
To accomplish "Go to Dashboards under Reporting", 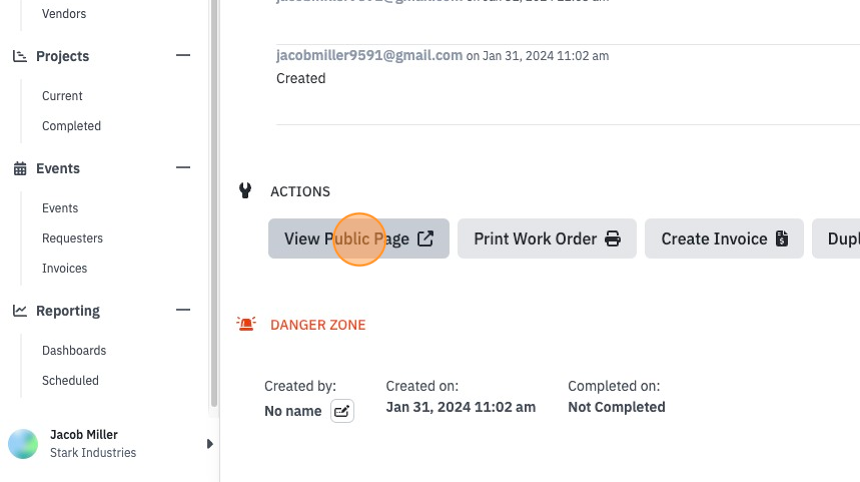I will (74, 350).
